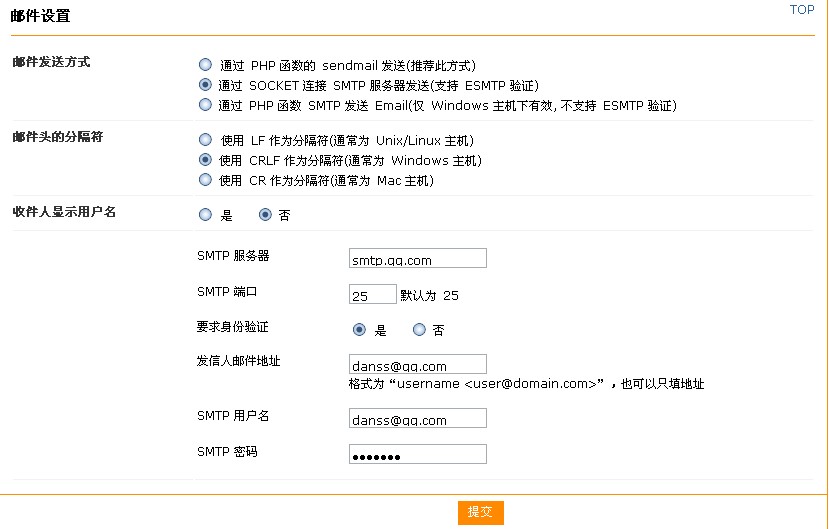Submit the form with 提交 button
This screenshot has width=829, height=529.
coord(481,513)
